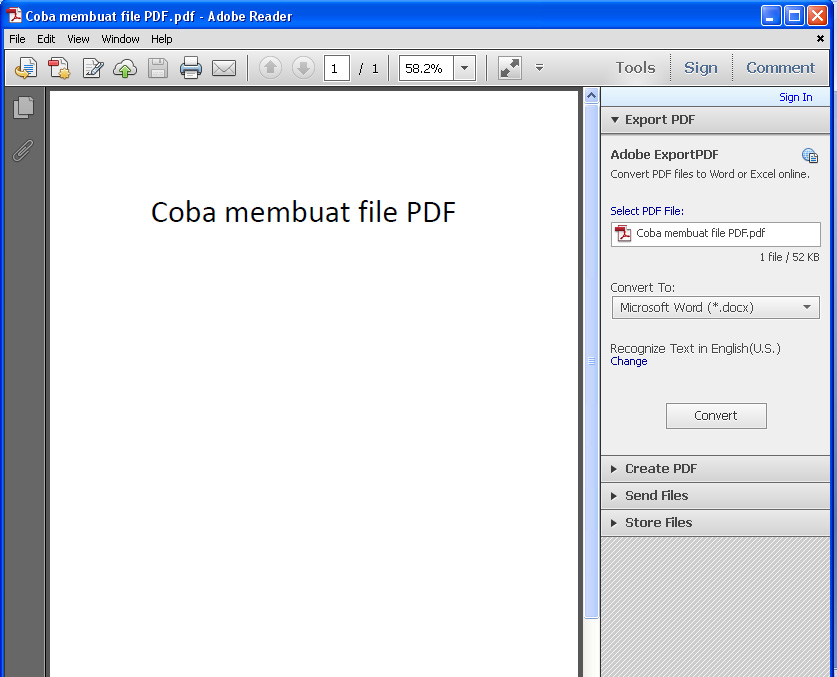This screenshot has height=677, width=837.
Task: Click the document heading Coba membuat file PDF
Action: coord(303,212)
